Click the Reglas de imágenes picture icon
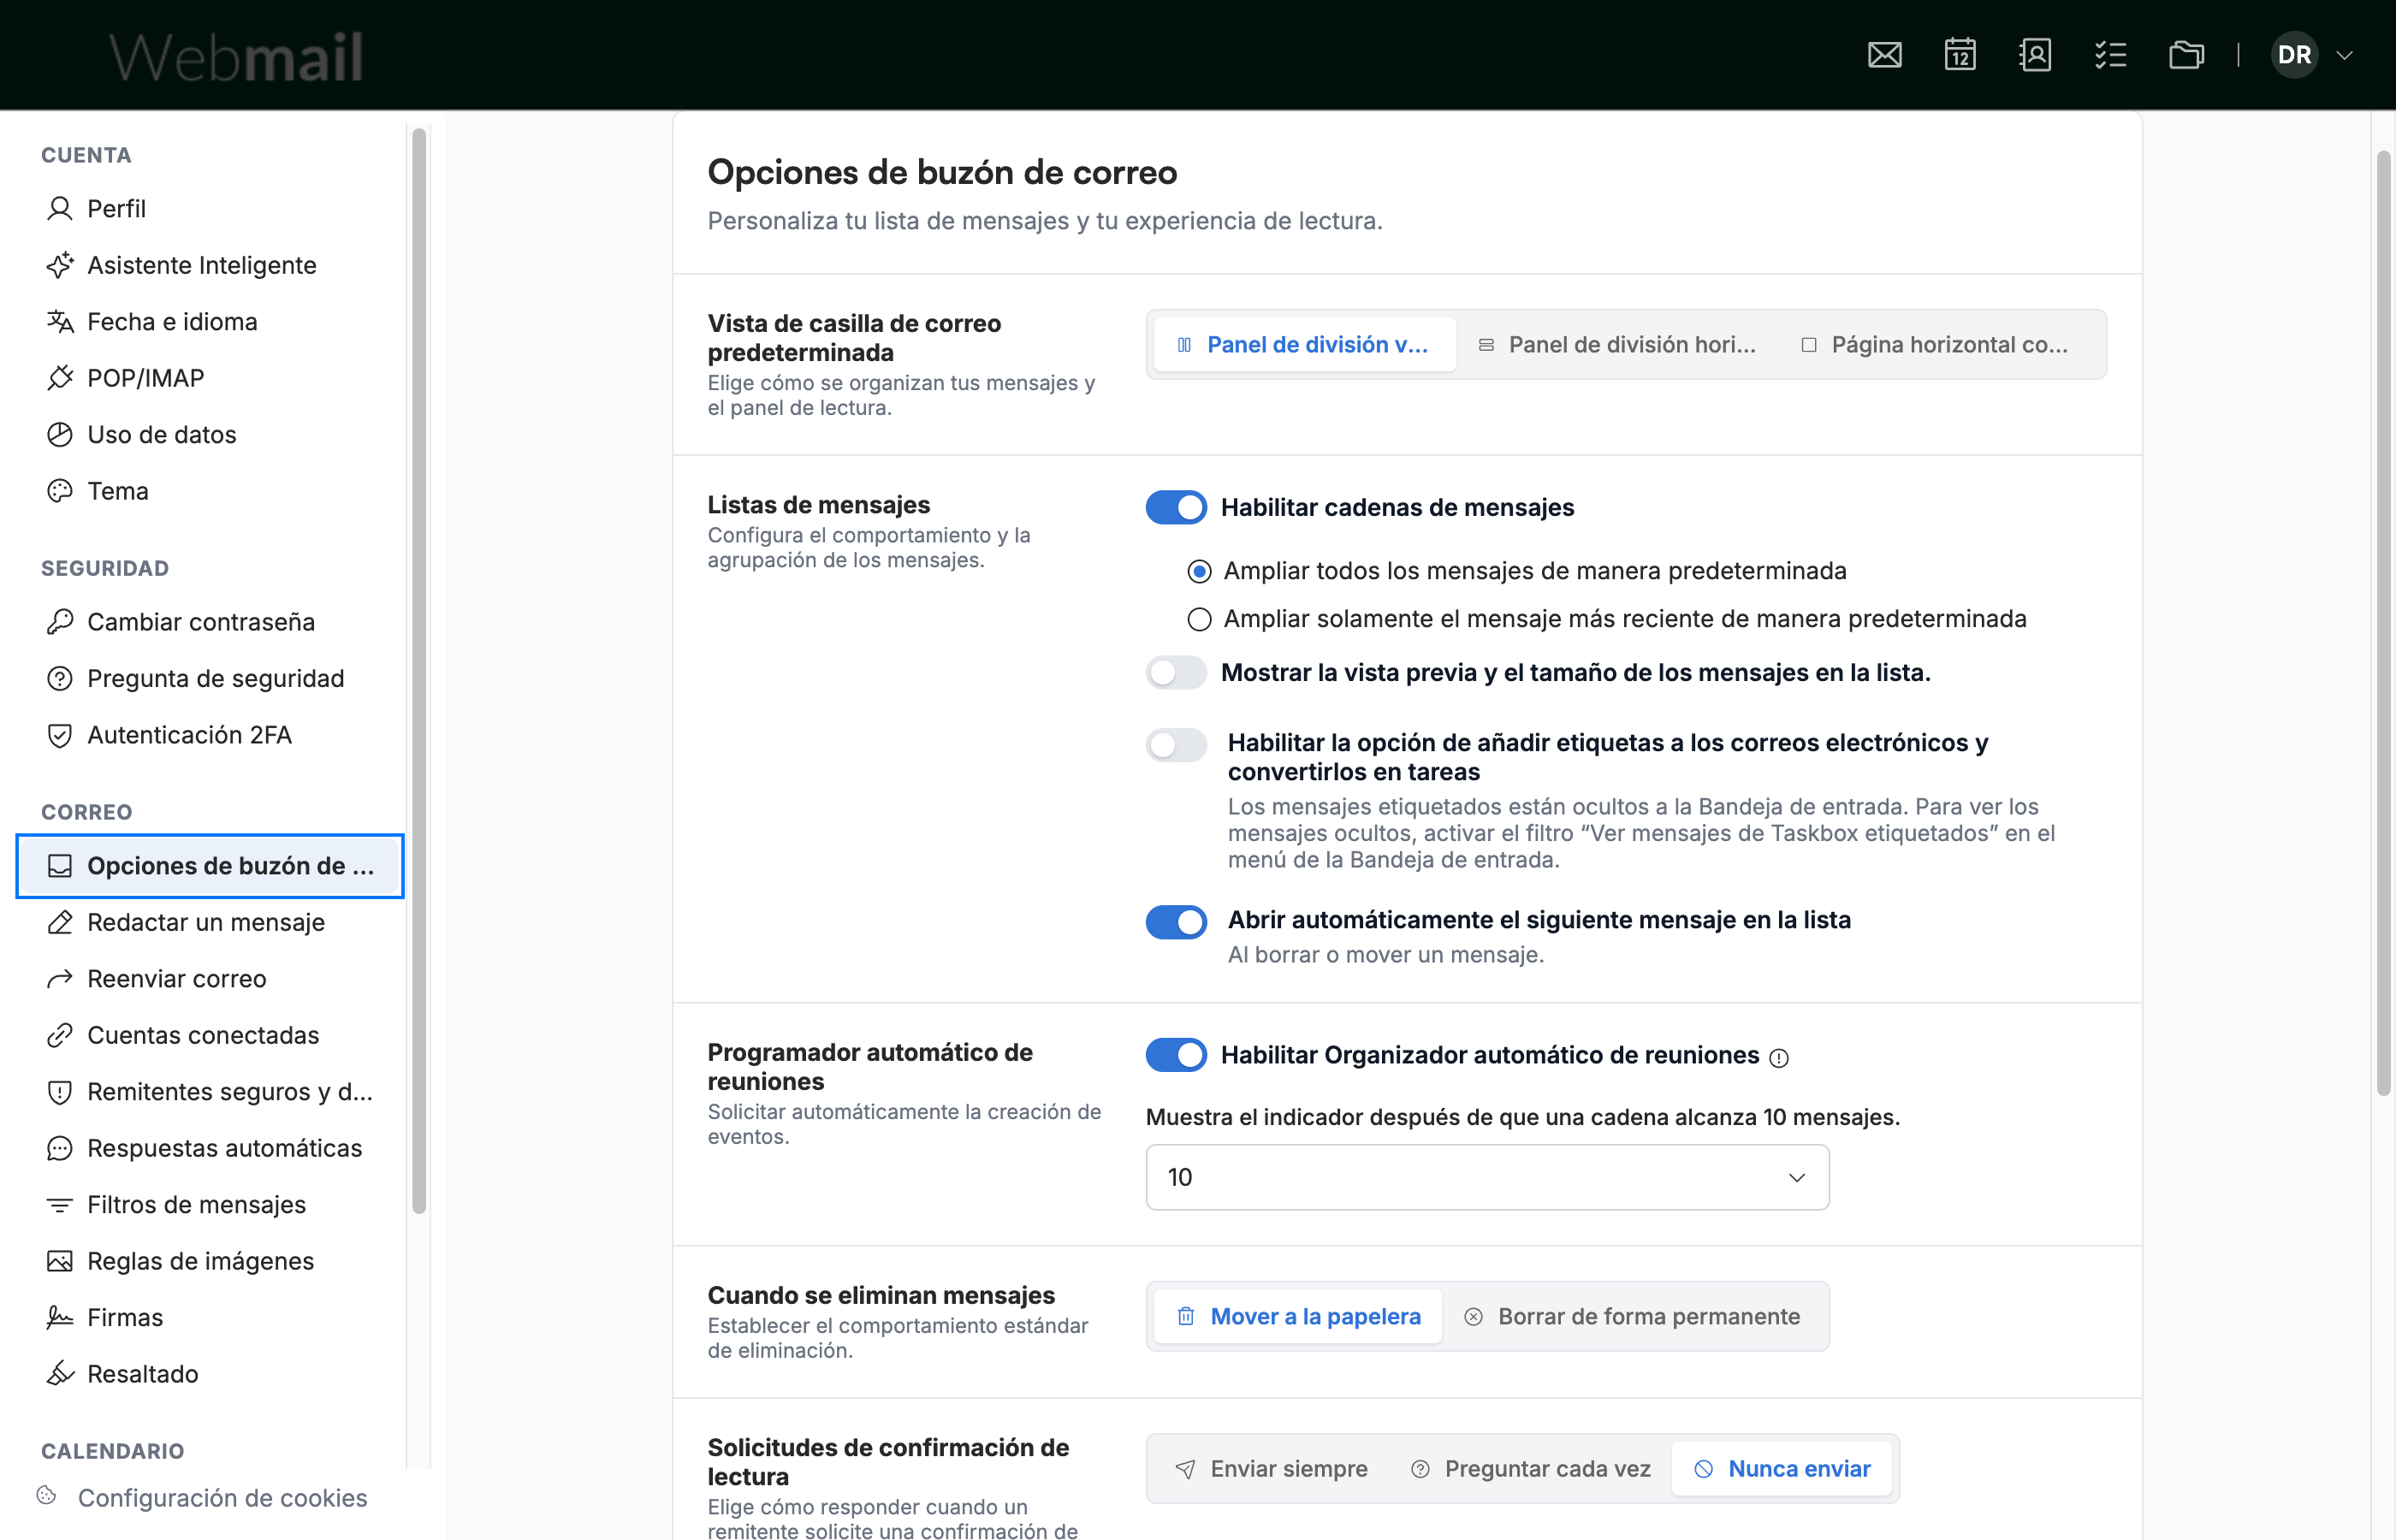The width and height of the screenshot is (2396, 1540). [60, 1261]
